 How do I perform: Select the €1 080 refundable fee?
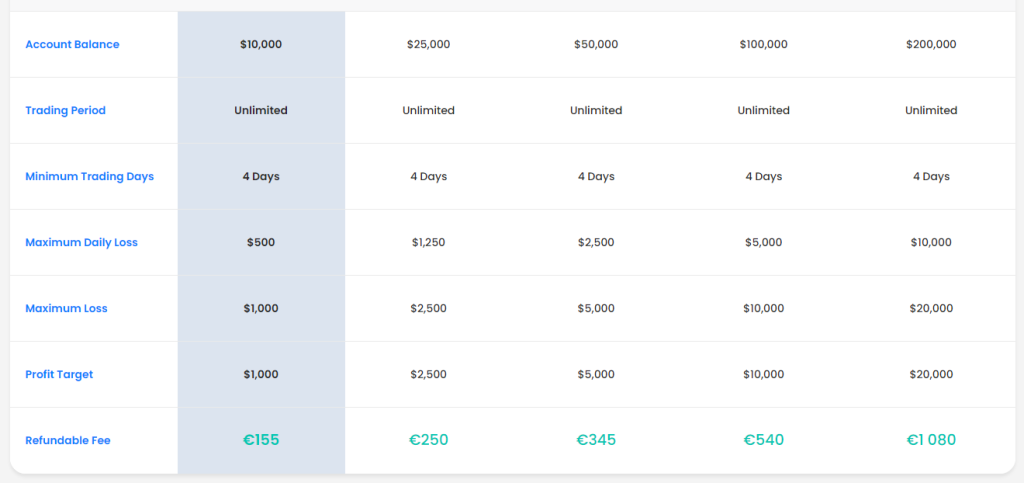click(931, 439)
